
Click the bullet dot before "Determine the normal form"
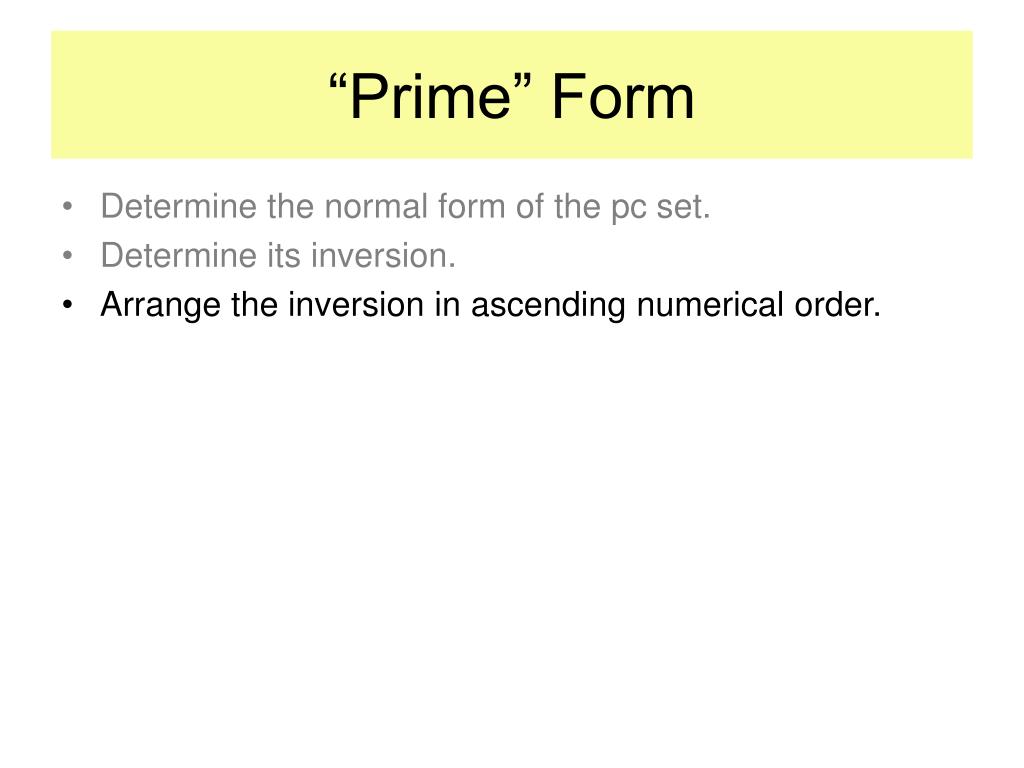point(67,207)
